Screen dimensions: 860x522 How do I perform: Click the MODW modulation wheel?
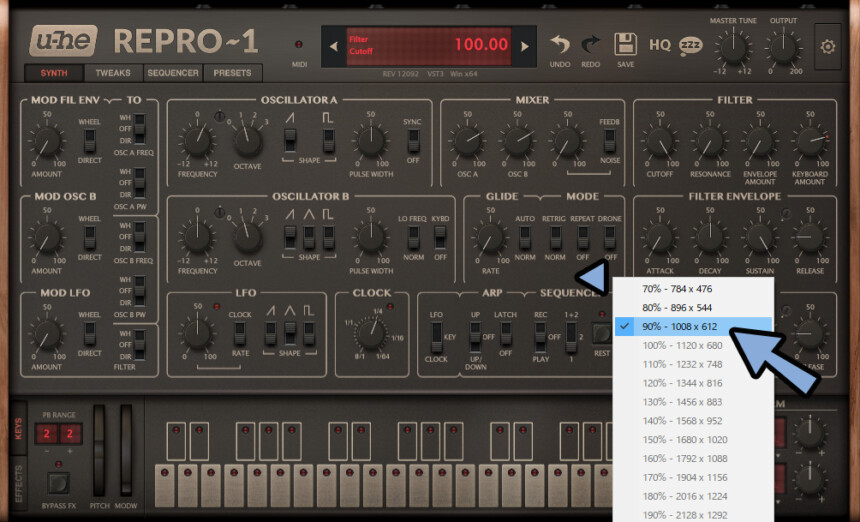pos(126,451)
